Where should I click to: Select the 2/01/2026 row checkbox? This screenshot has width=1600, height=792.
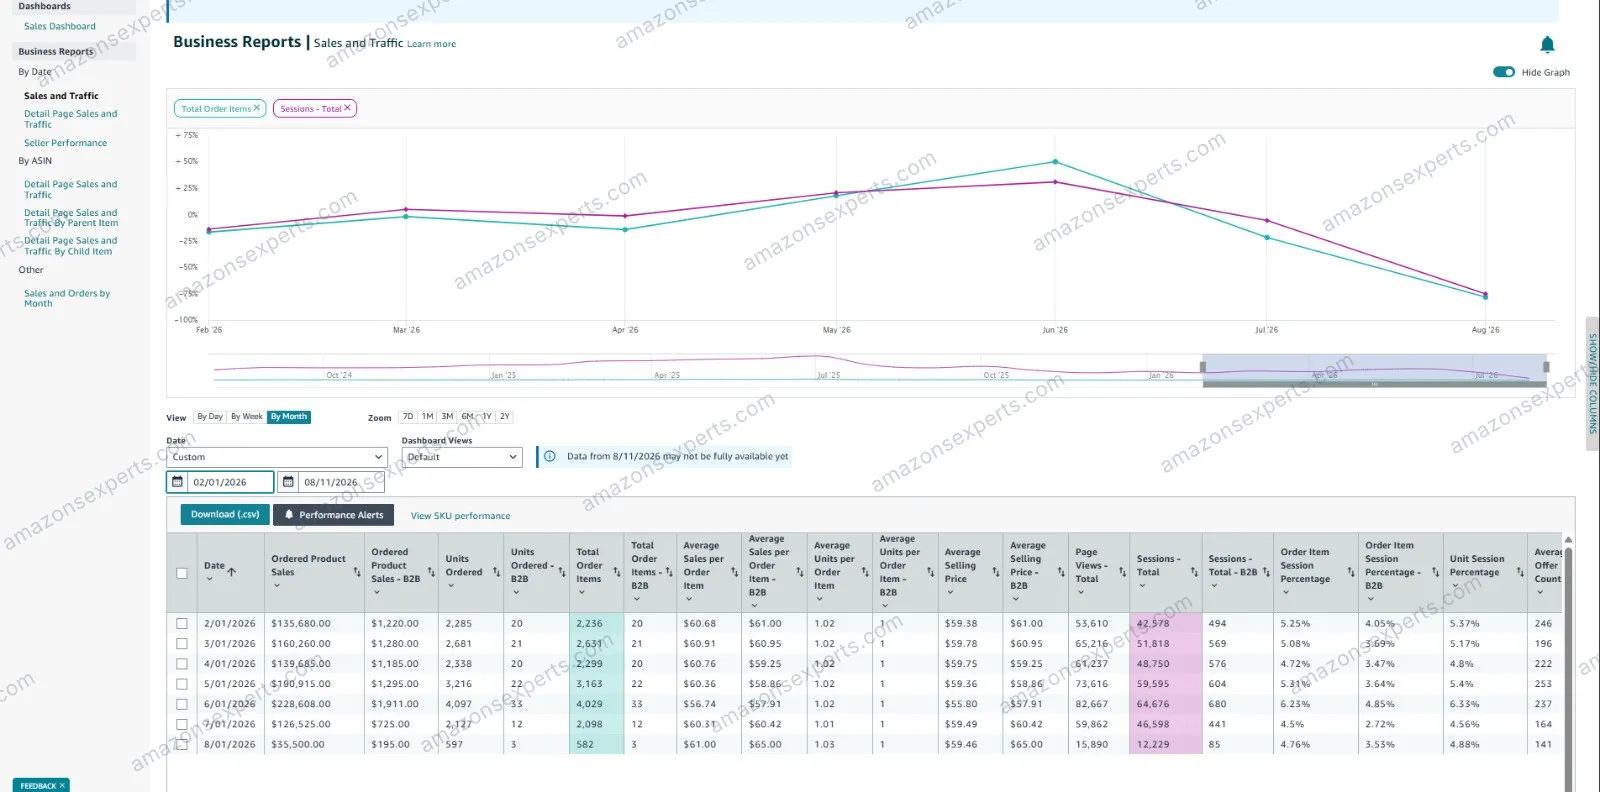pos(182,623)
